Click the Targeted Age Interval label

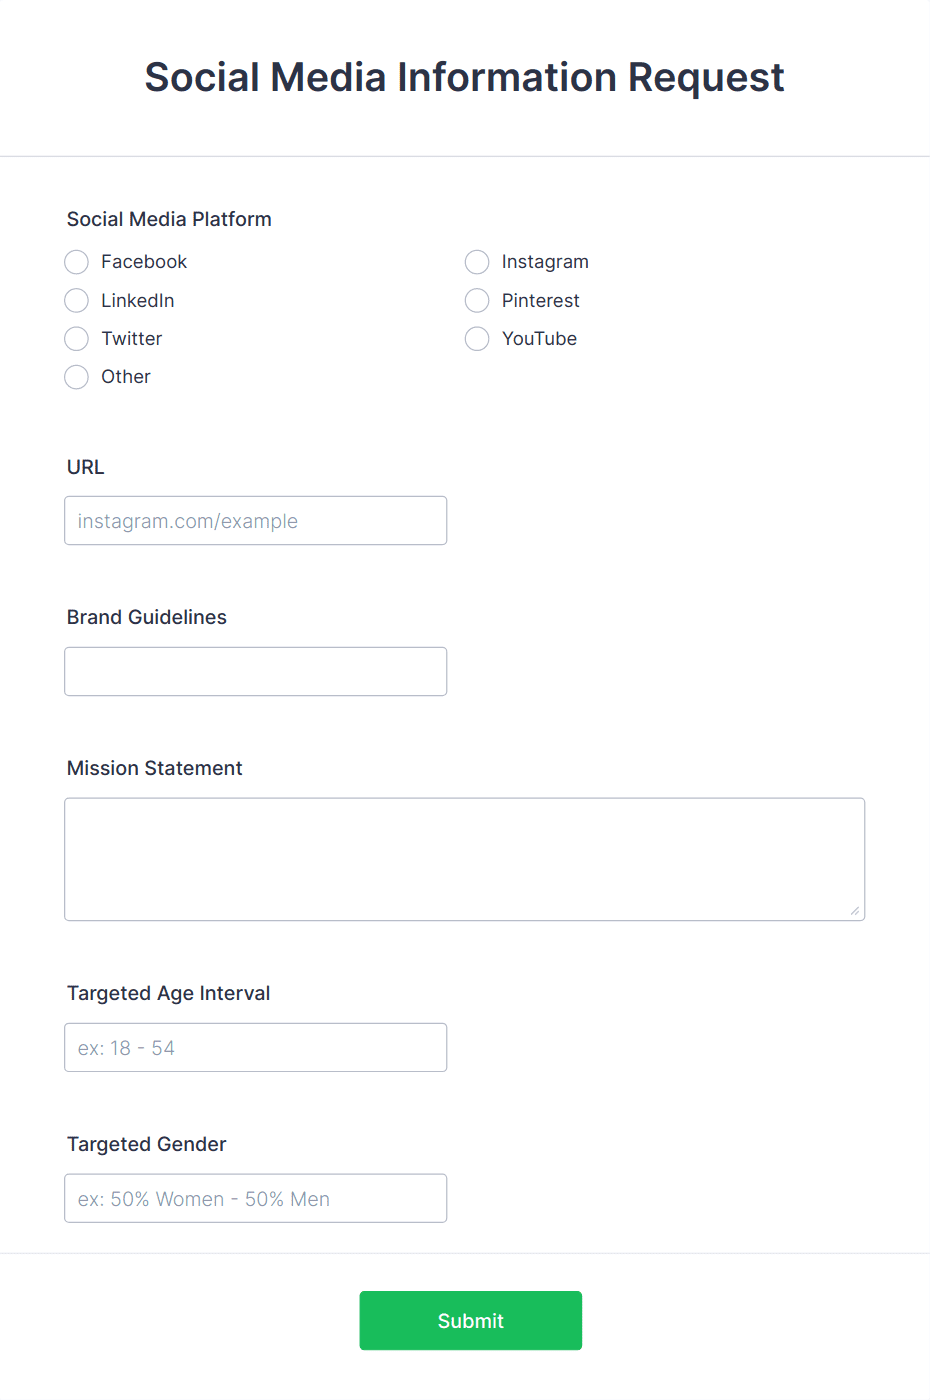(x=168, y=993)
